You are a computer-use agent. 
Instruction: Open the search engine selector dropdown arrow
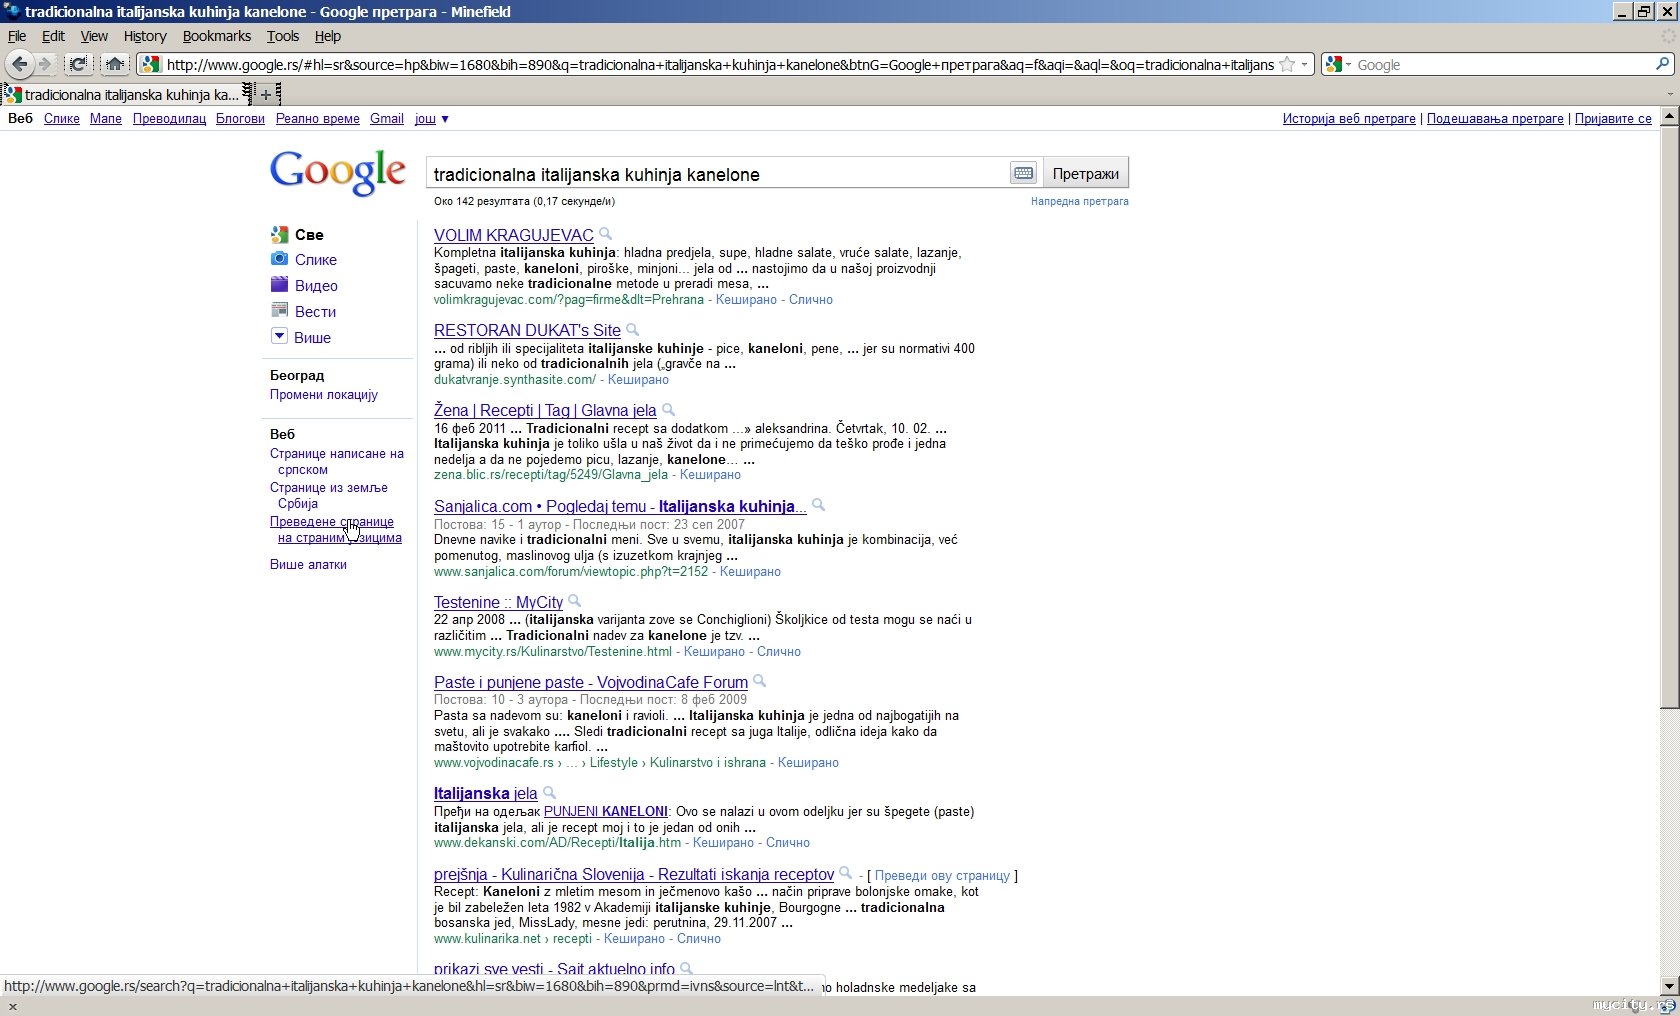coord(1348,64)
